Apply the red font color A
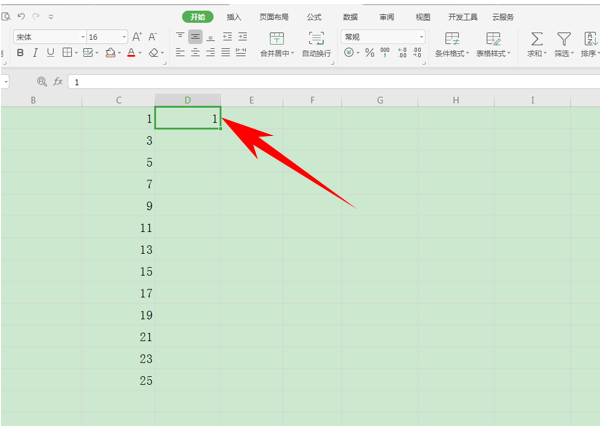Image resolution: width=600 pixels, height=426 pixels. click(x=131, y=52)
